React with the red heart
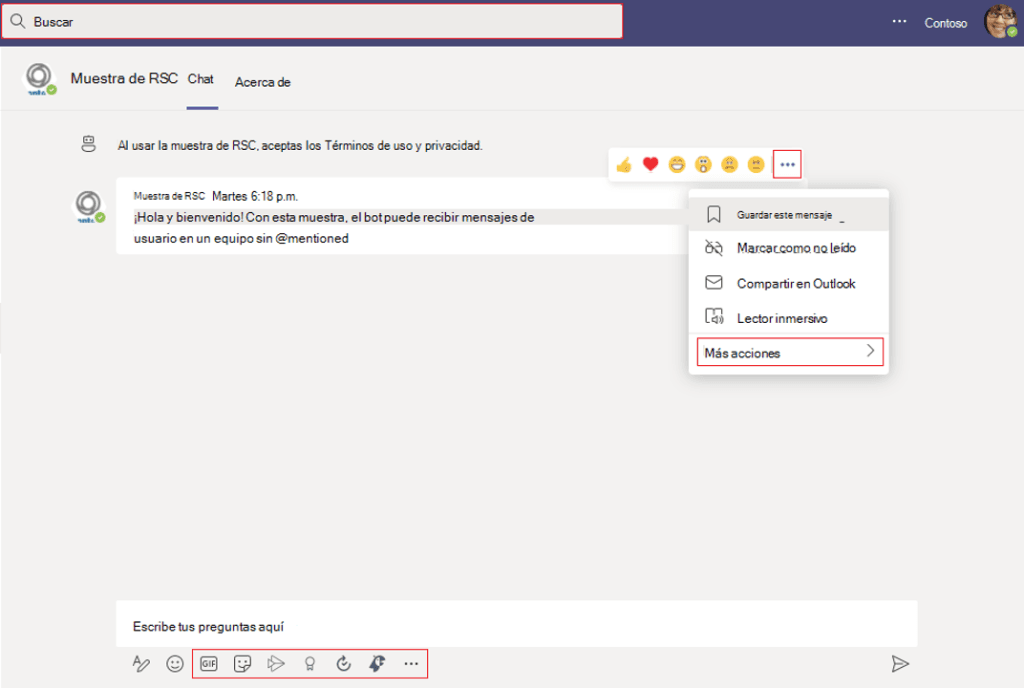The image size is (1024, 688). click(x=650, y=164)
